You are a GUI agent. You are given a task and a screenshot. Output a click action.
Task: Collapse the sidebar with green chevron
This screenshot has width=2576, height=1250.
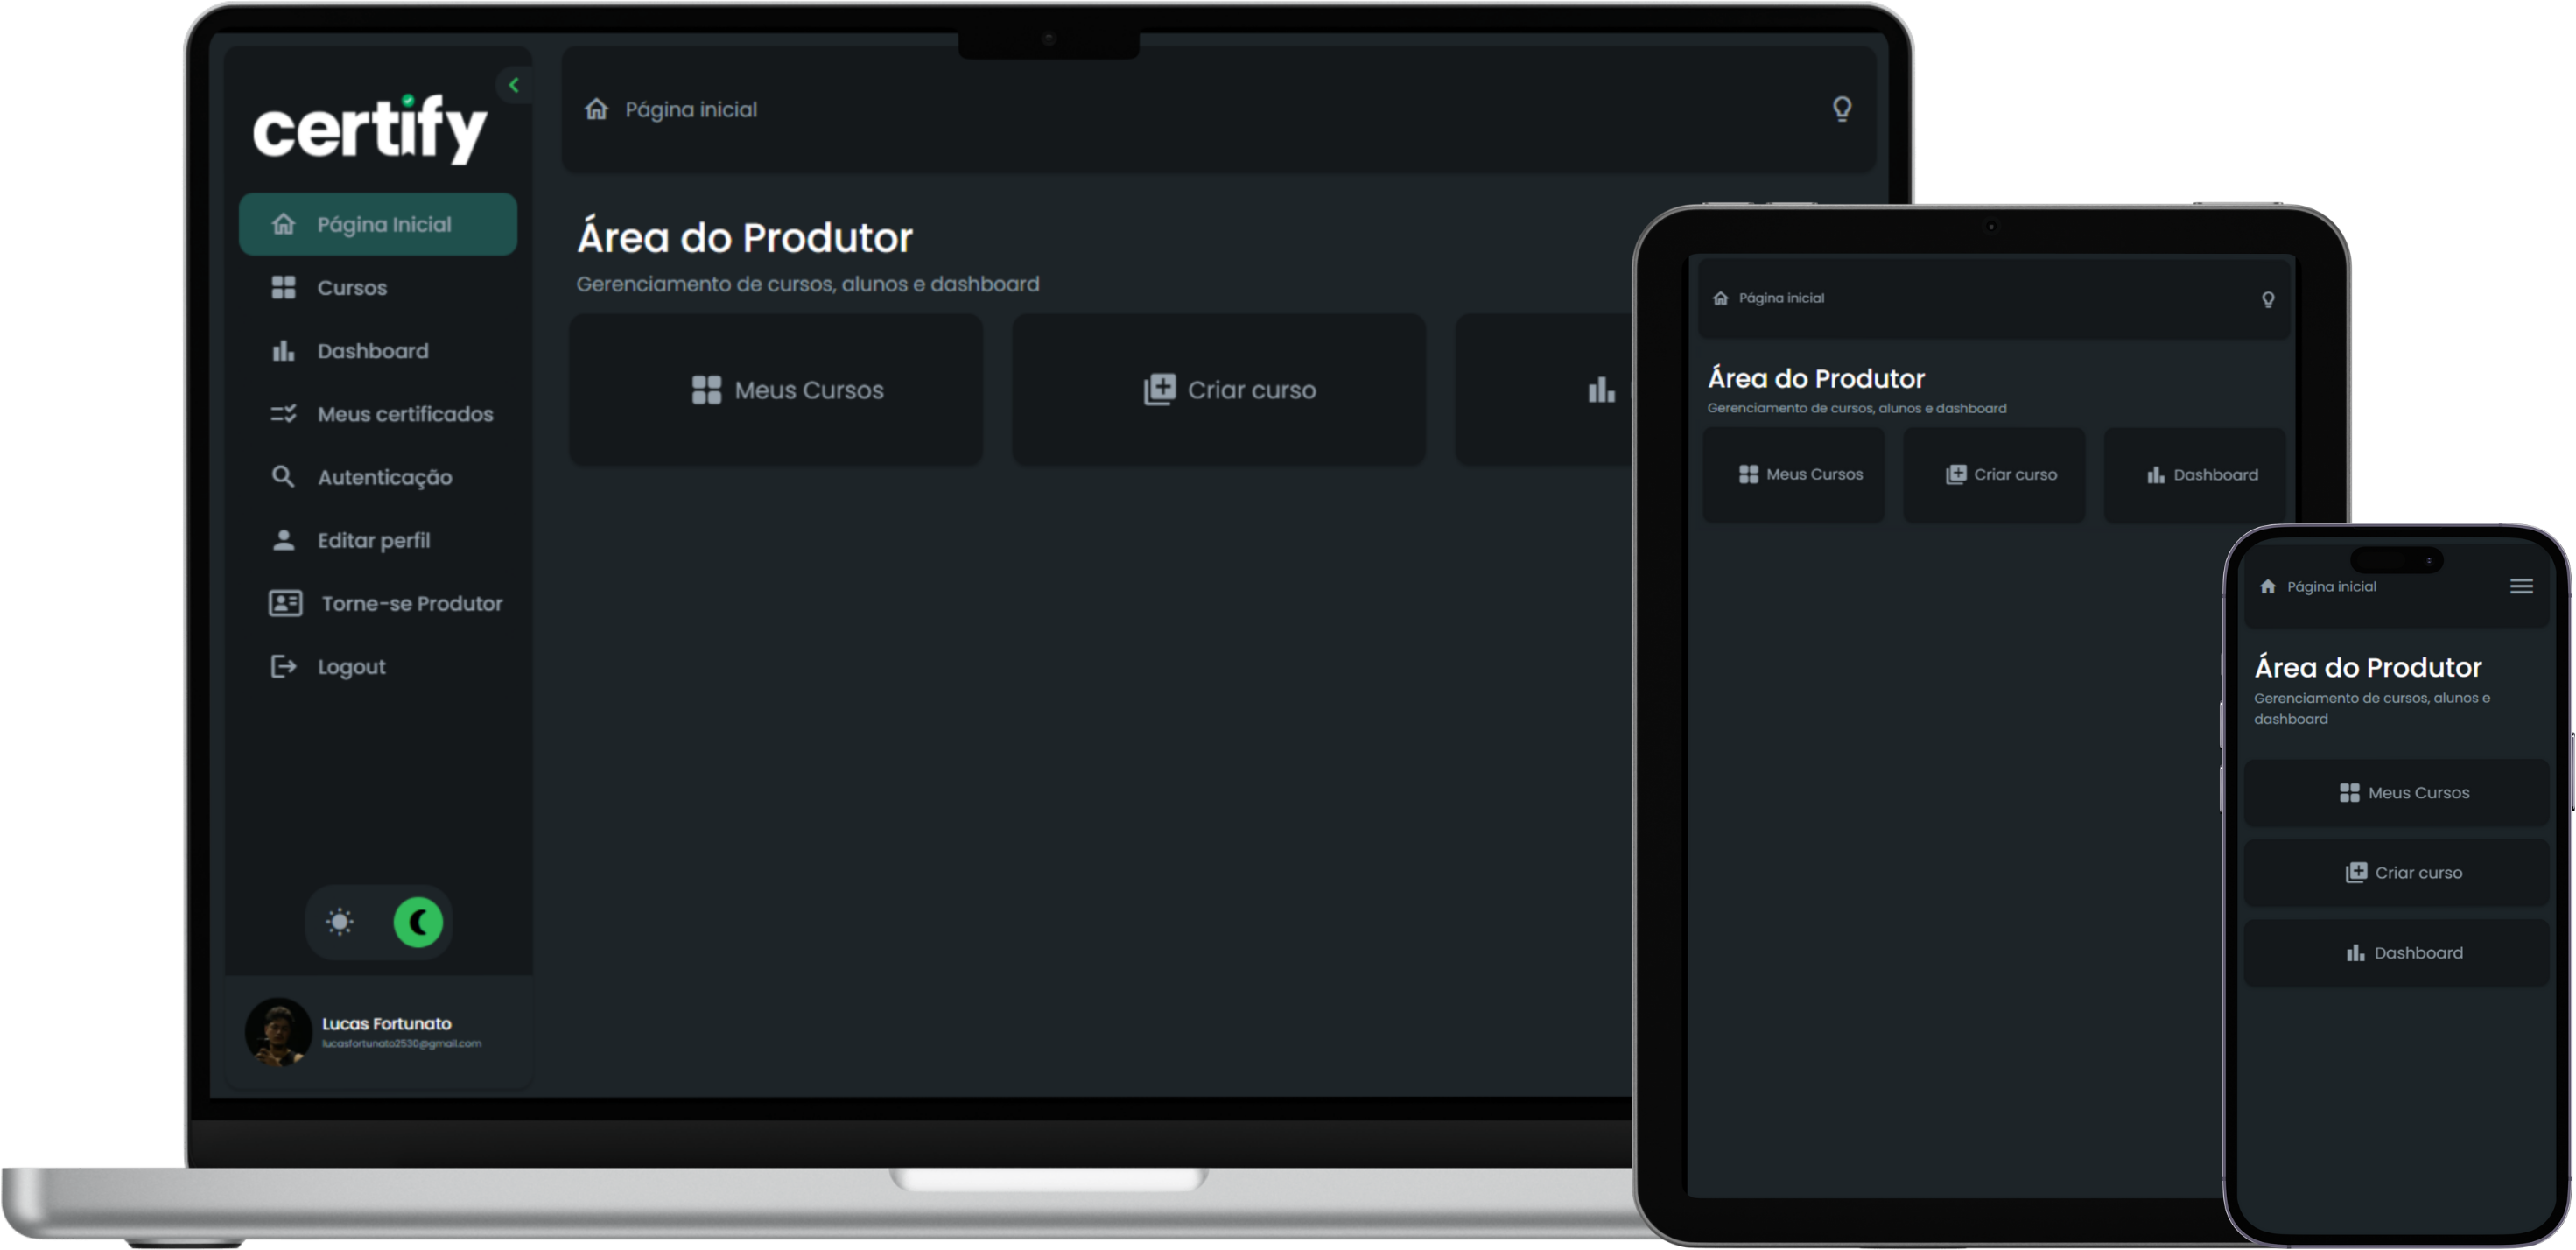point(514,85)
